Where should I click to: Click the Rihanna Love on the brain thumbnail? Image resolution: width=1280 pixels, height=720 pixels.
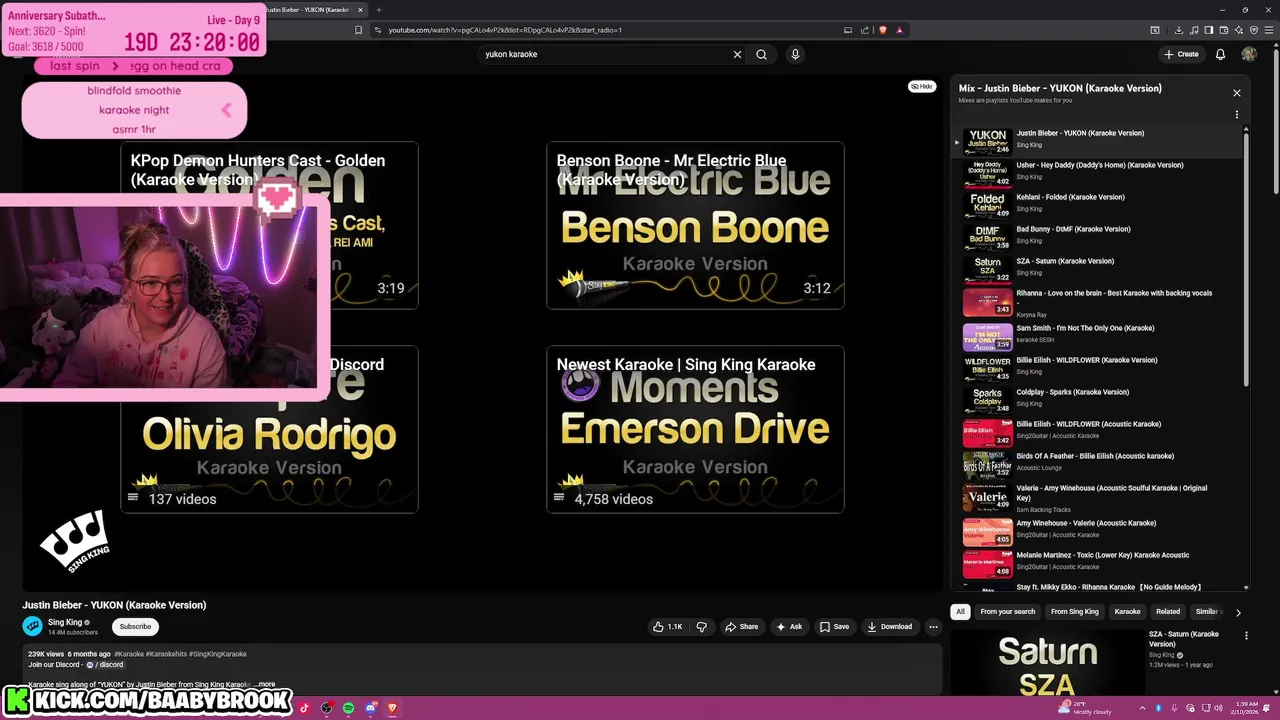point(987,301)
